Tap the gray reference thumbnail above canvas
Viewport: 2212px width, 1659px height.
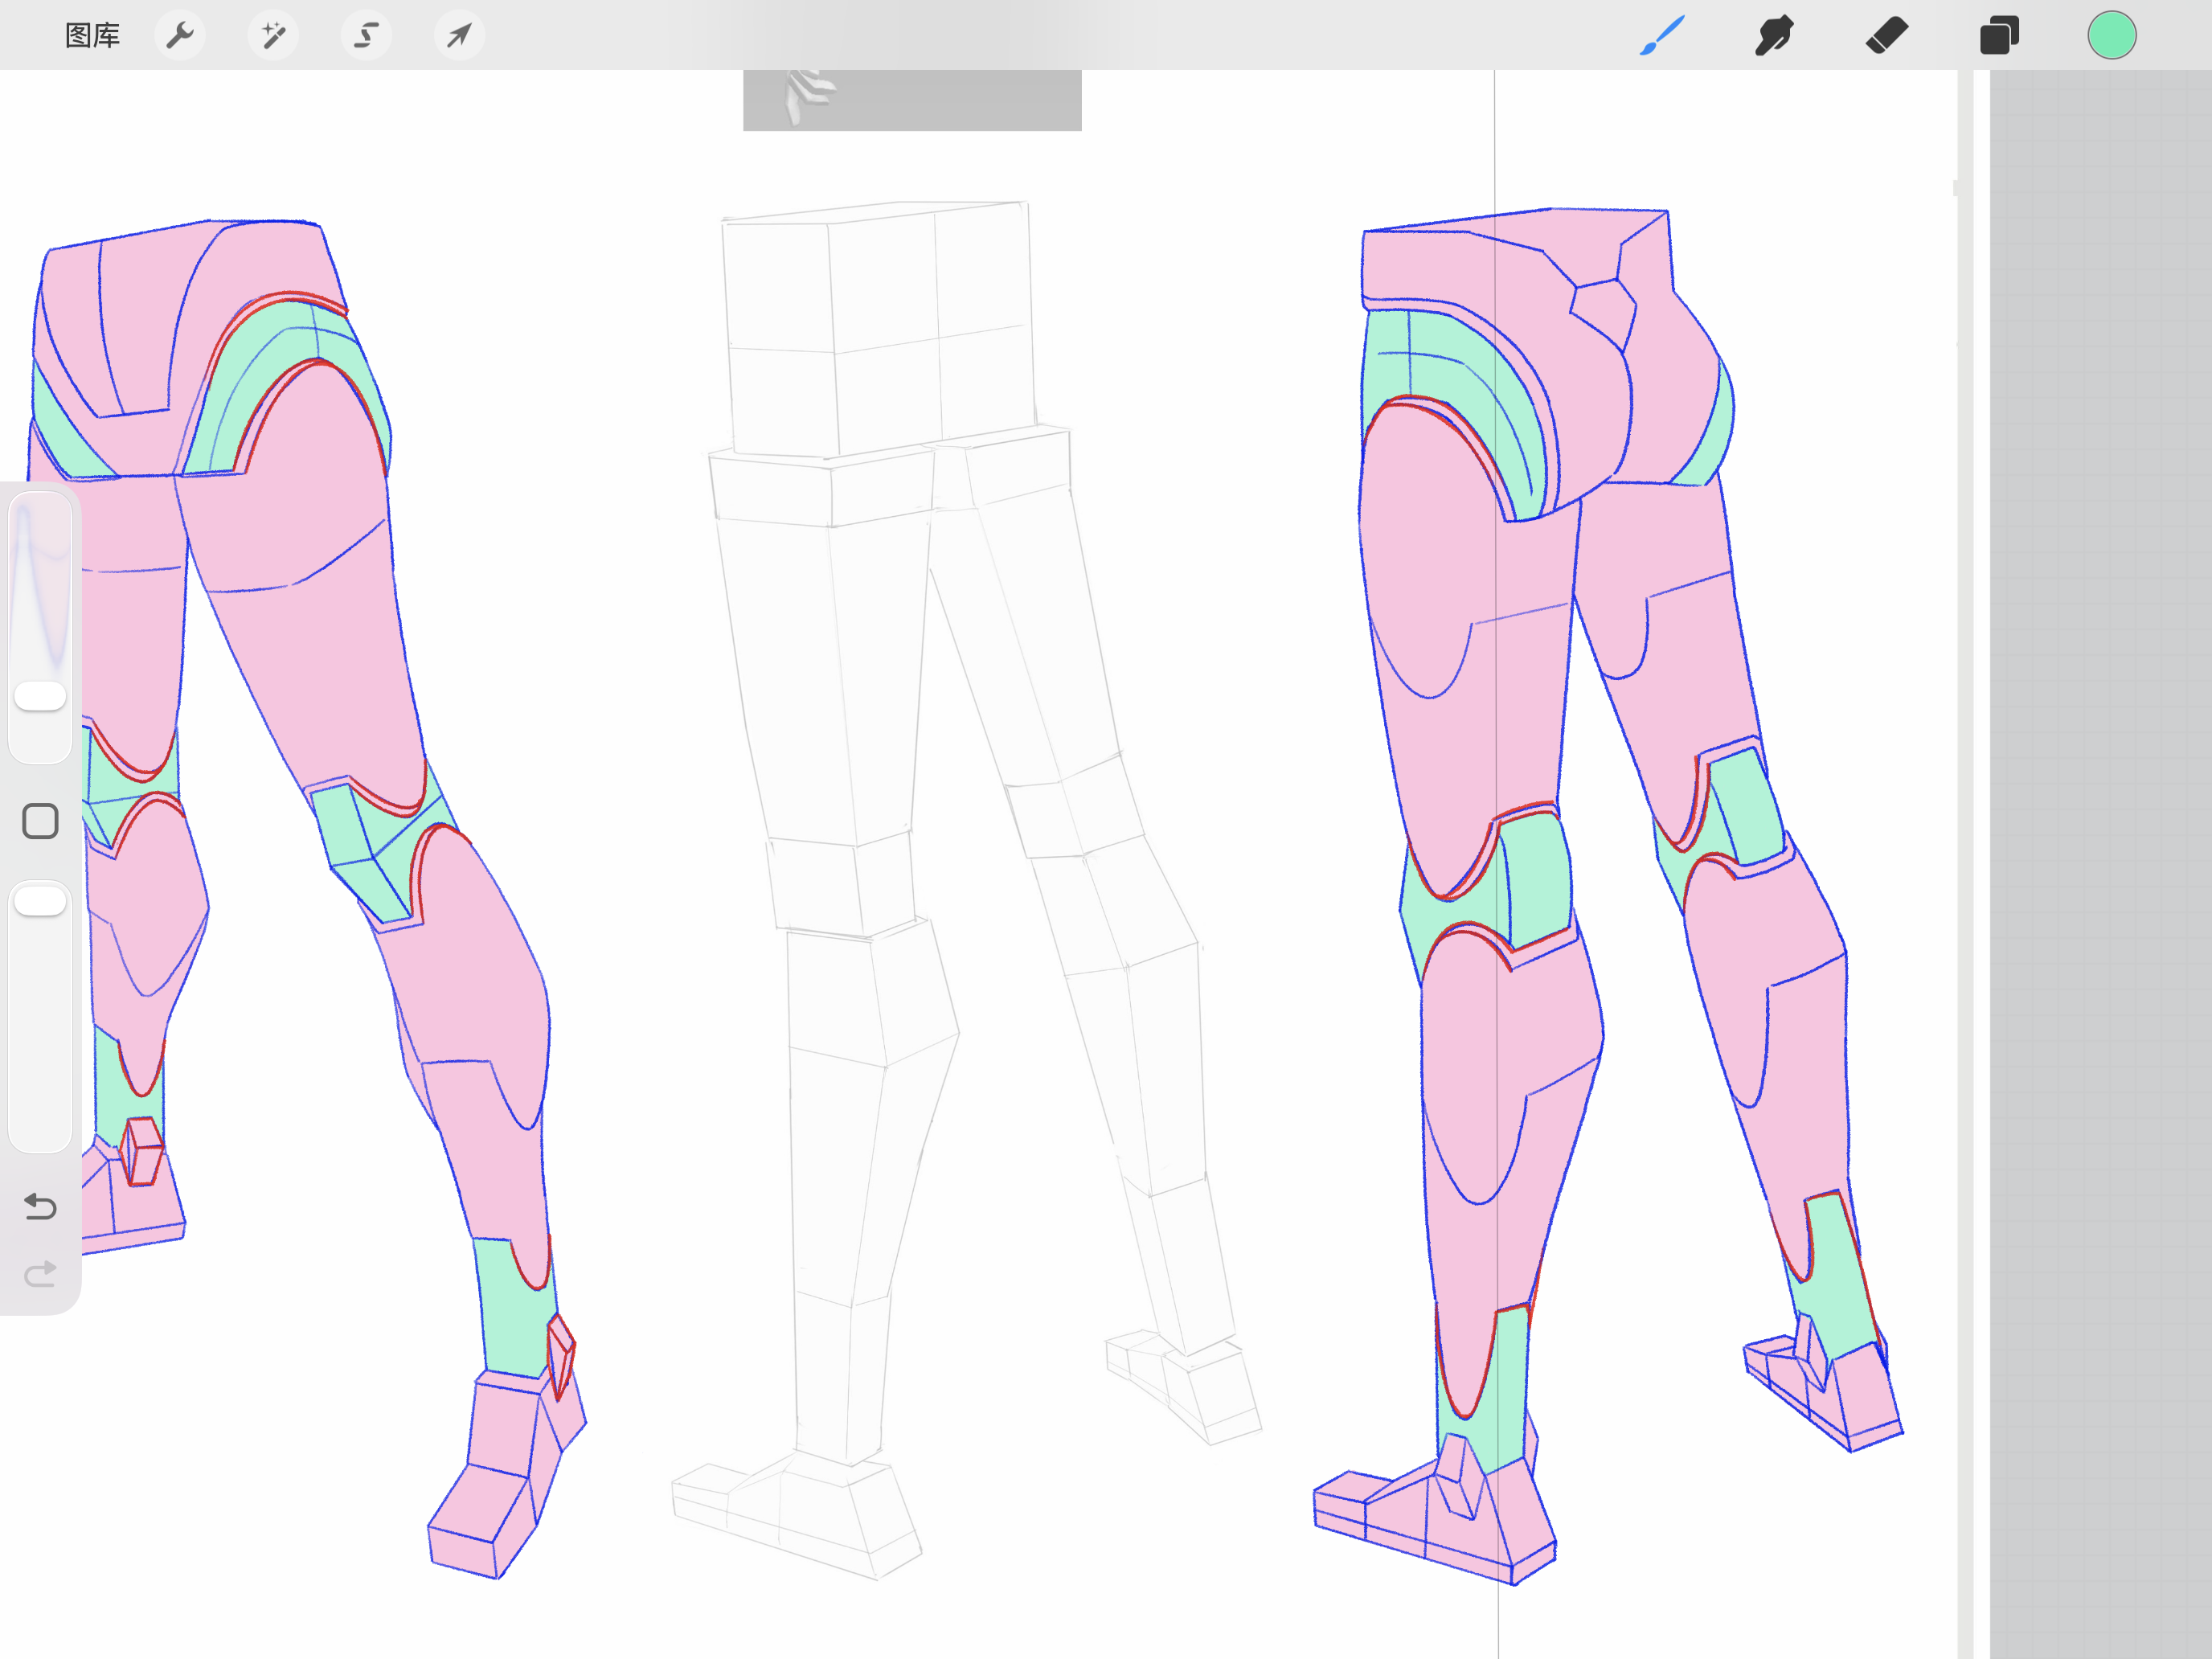pos(912,100)
